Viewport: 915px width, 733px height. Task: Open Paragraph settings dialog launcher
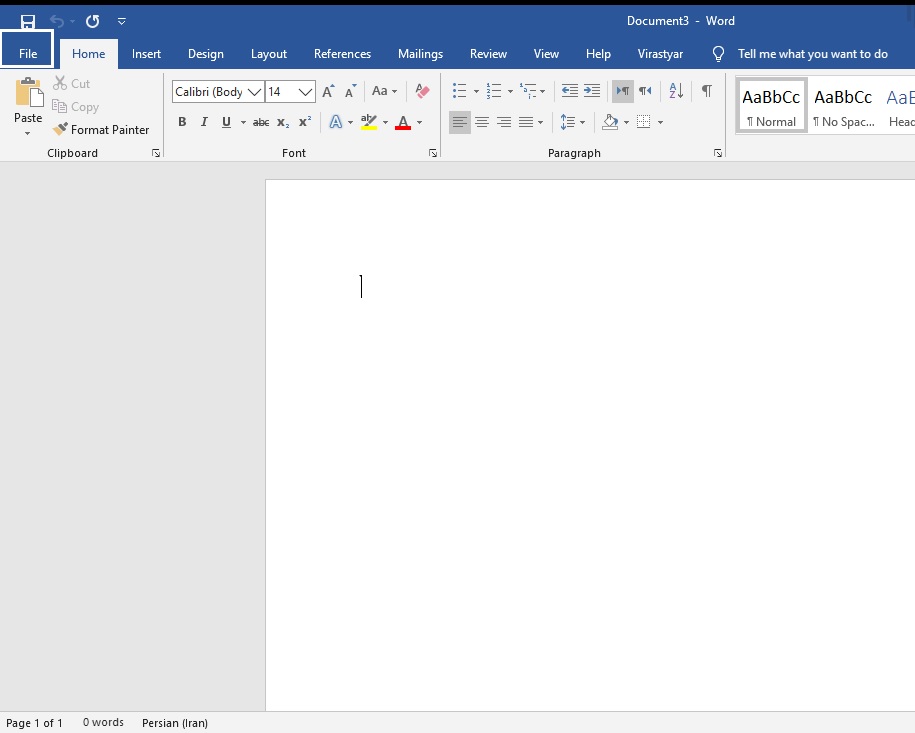(718, 153)
